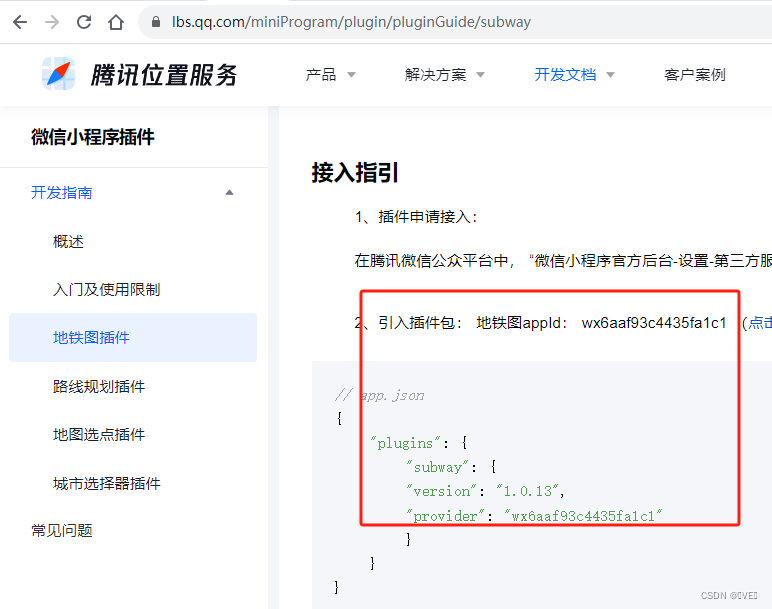Open 地图选点插件 in sidebar

[99, 435]
